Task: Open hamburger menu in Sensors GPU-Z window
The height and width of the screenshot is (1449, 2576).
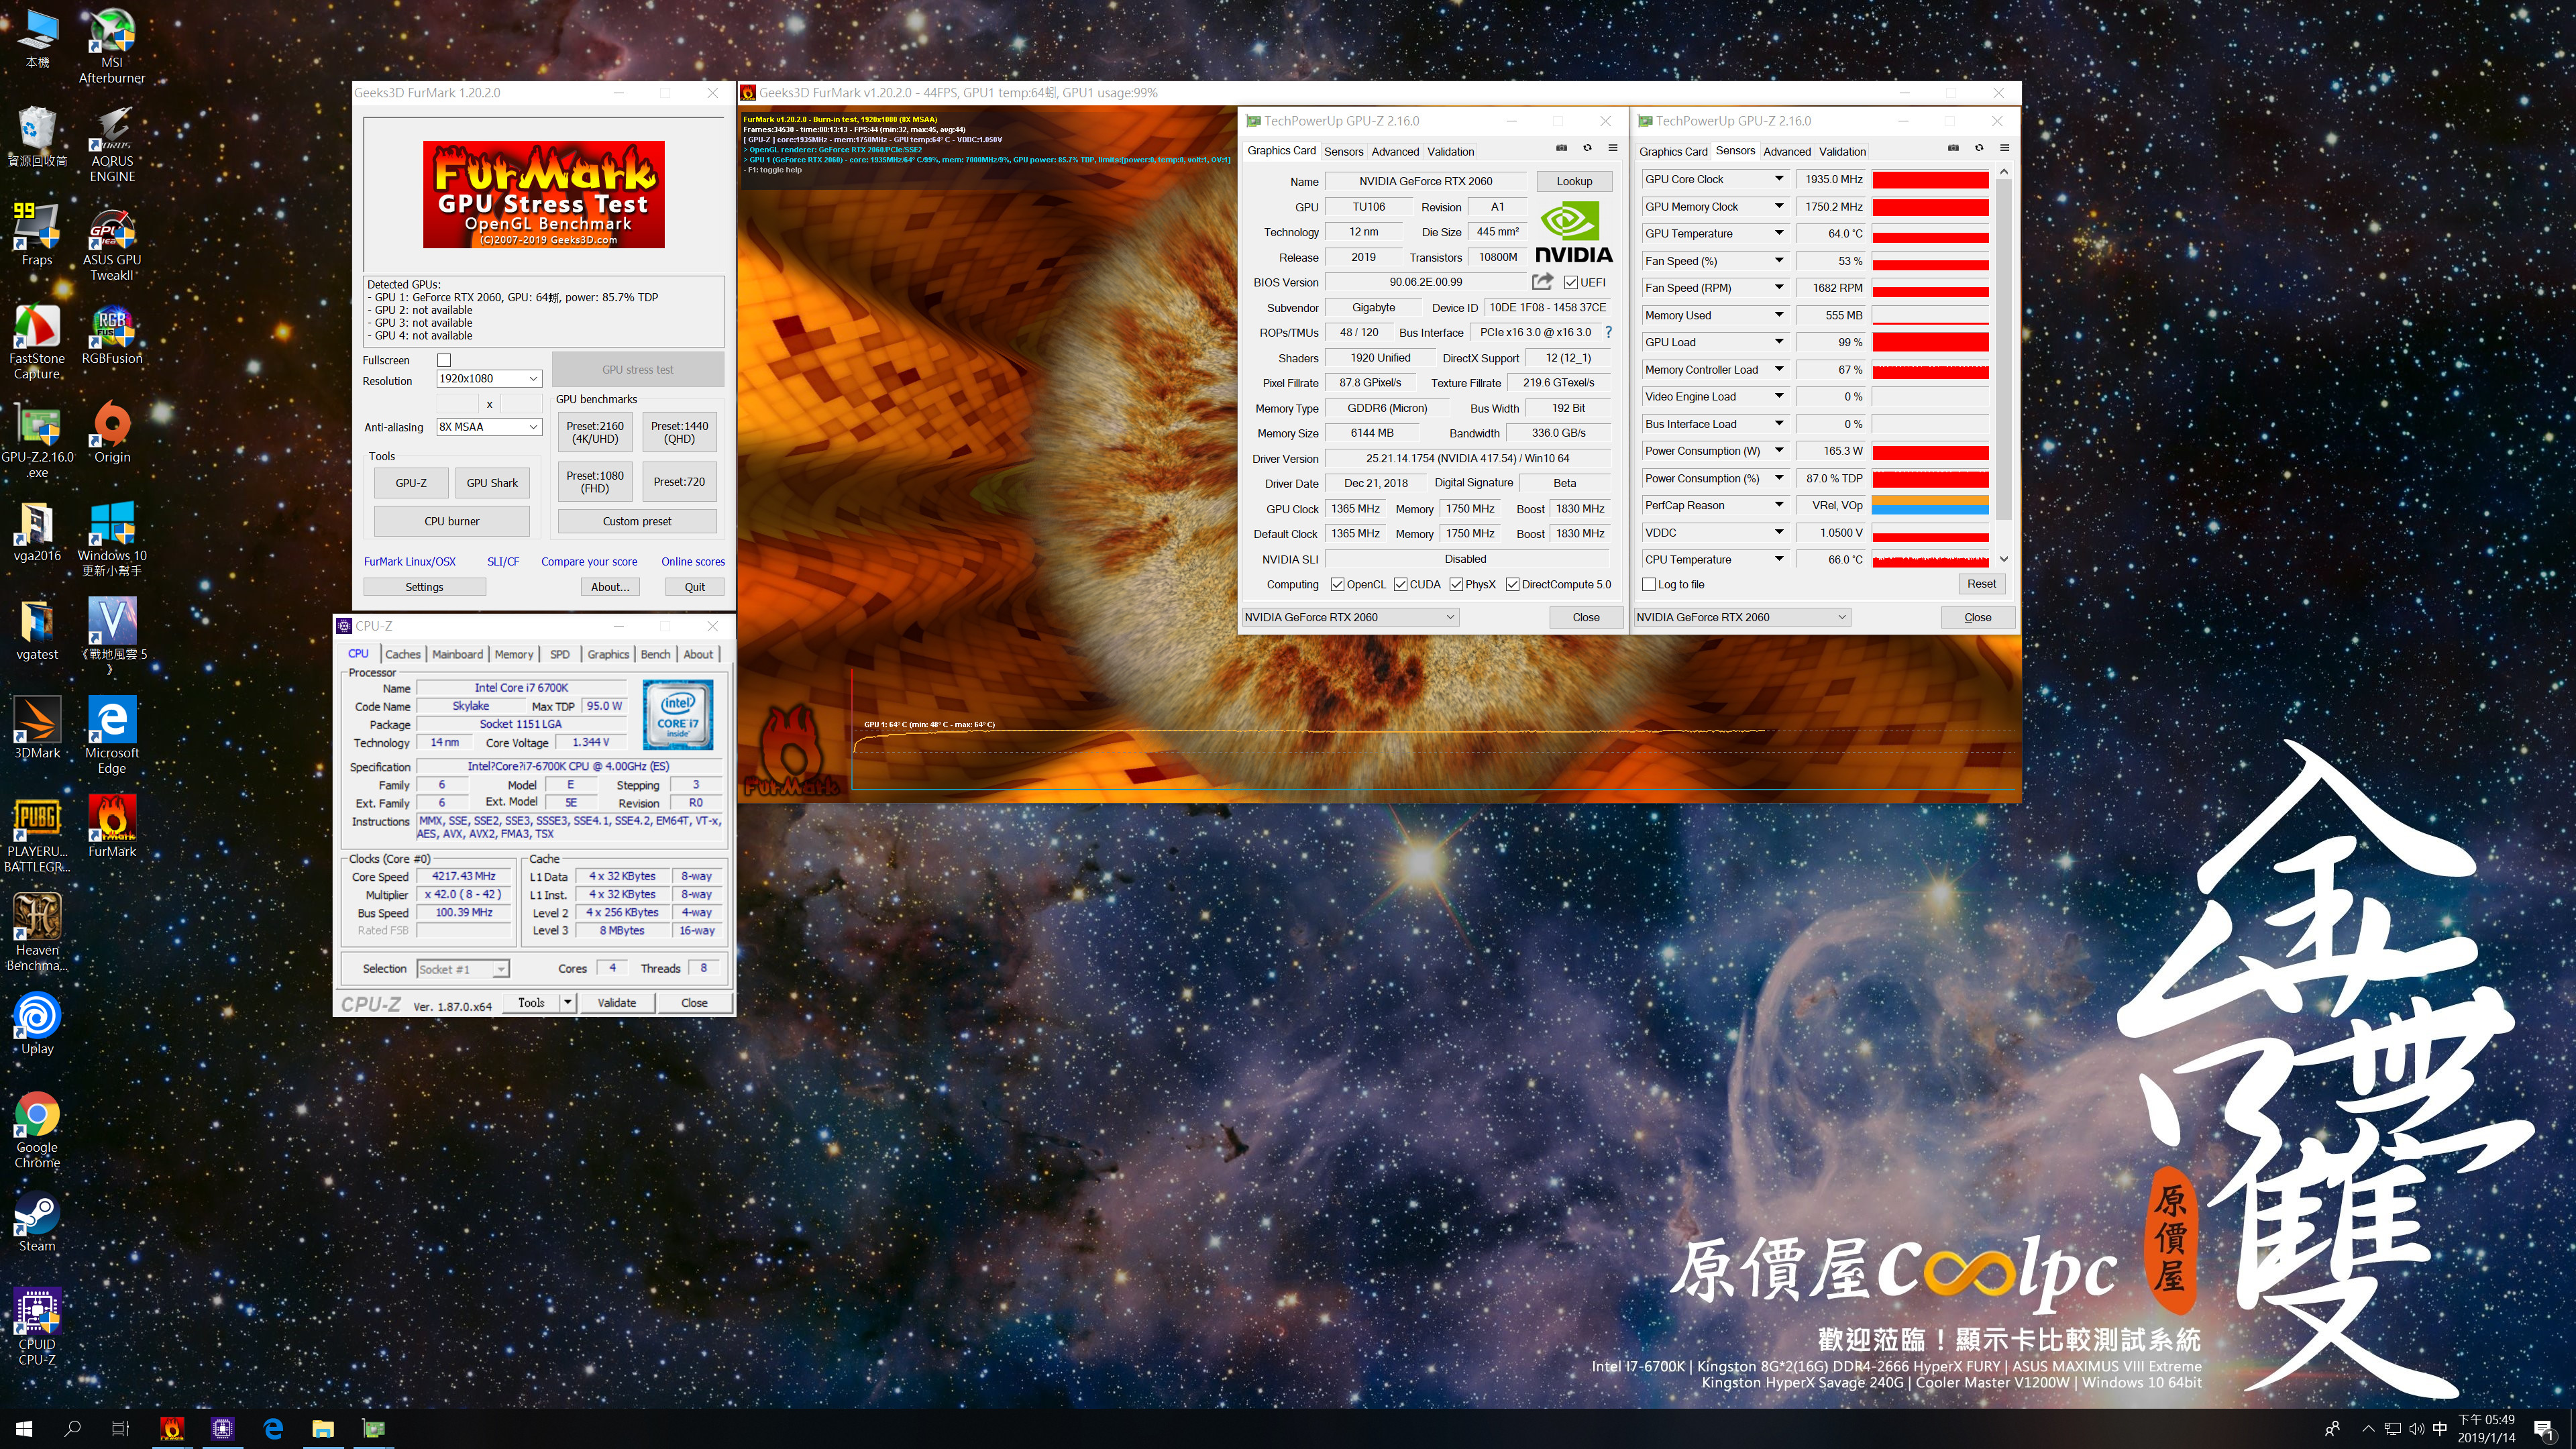Action: 2004,148
